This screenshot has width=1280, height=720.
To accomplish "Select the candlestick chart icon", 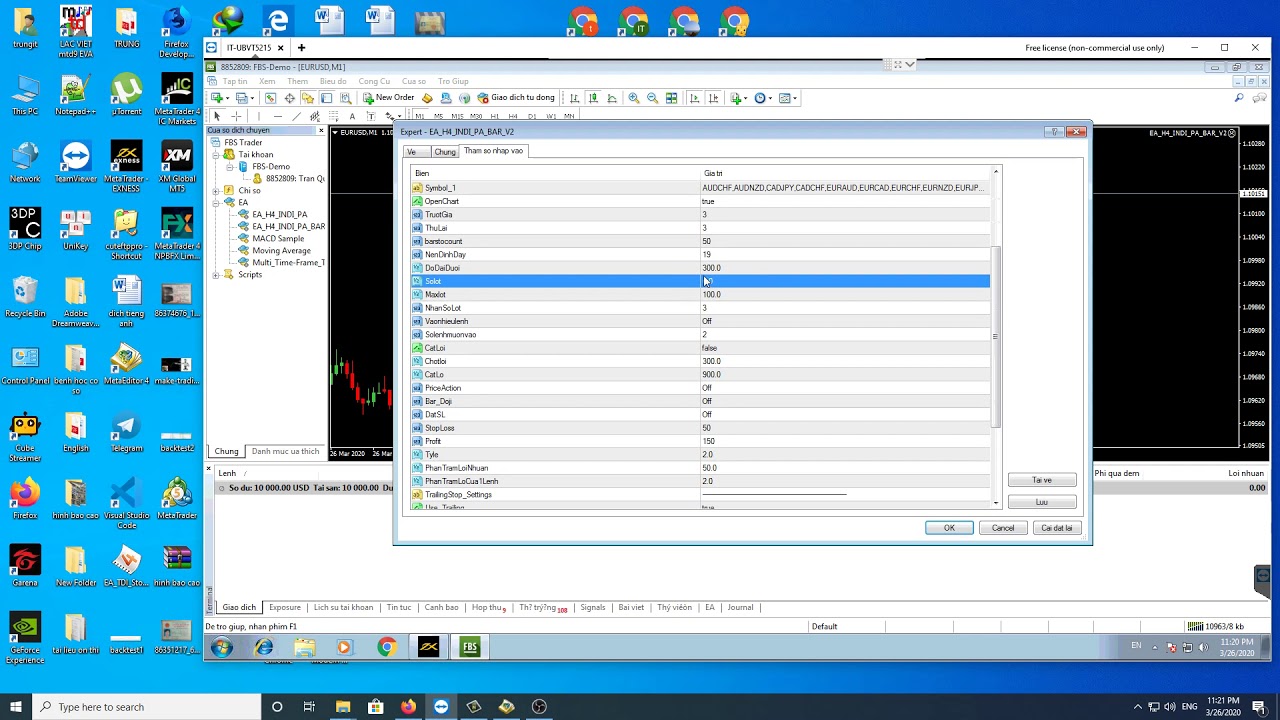I will pos(593,98).
